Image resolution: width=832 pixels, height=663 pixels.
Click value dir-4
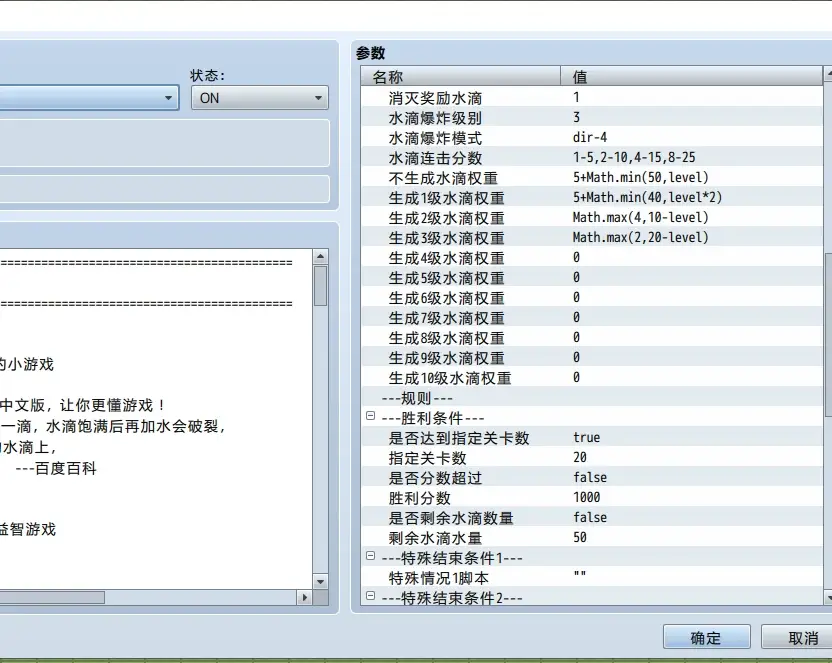(590, 137)
